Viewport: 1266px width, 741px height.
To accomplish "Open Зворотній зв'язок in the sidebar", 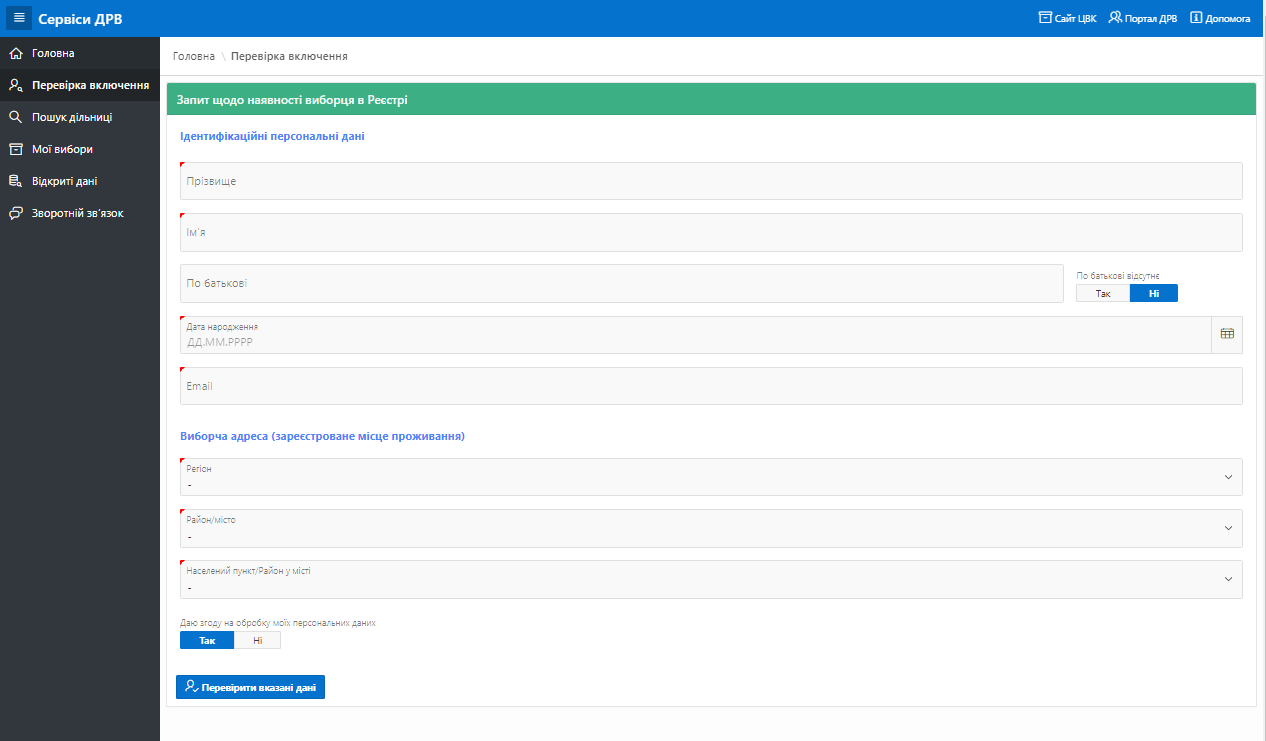I will pos(80,213).
